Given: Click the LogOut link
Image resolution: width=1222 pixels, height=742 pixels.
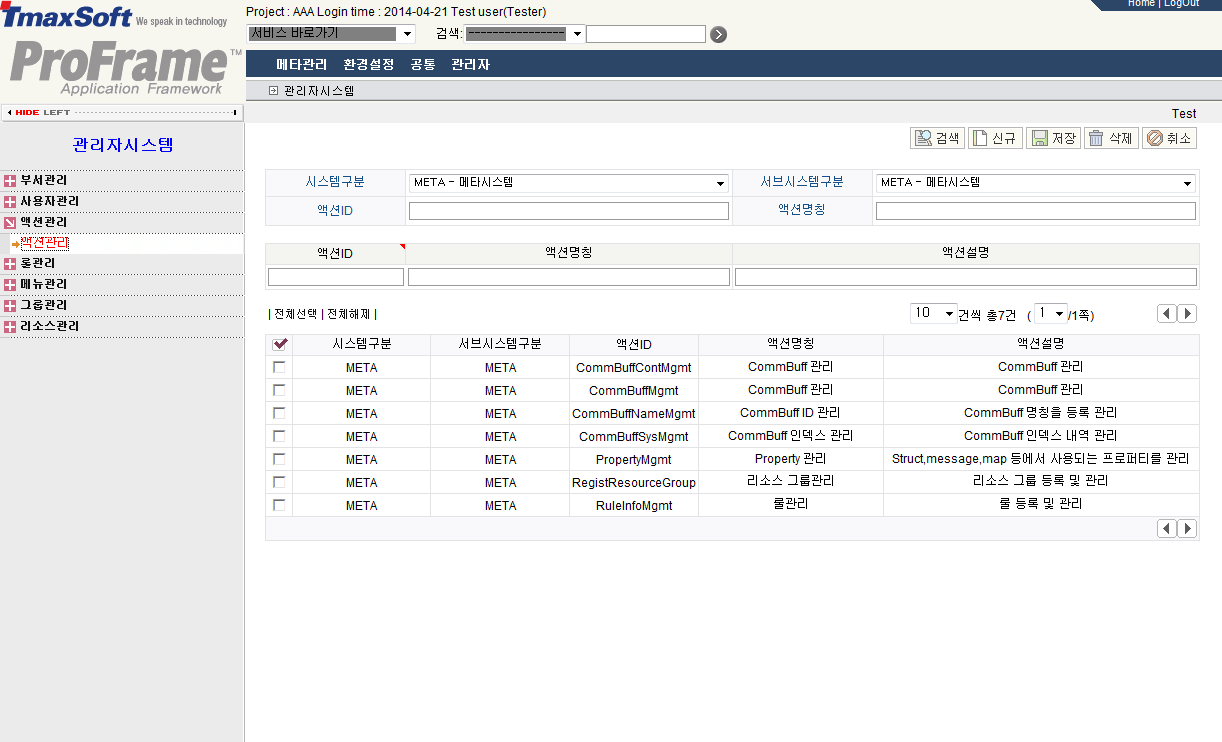Looking at the screenshot, I should 1182,4.
